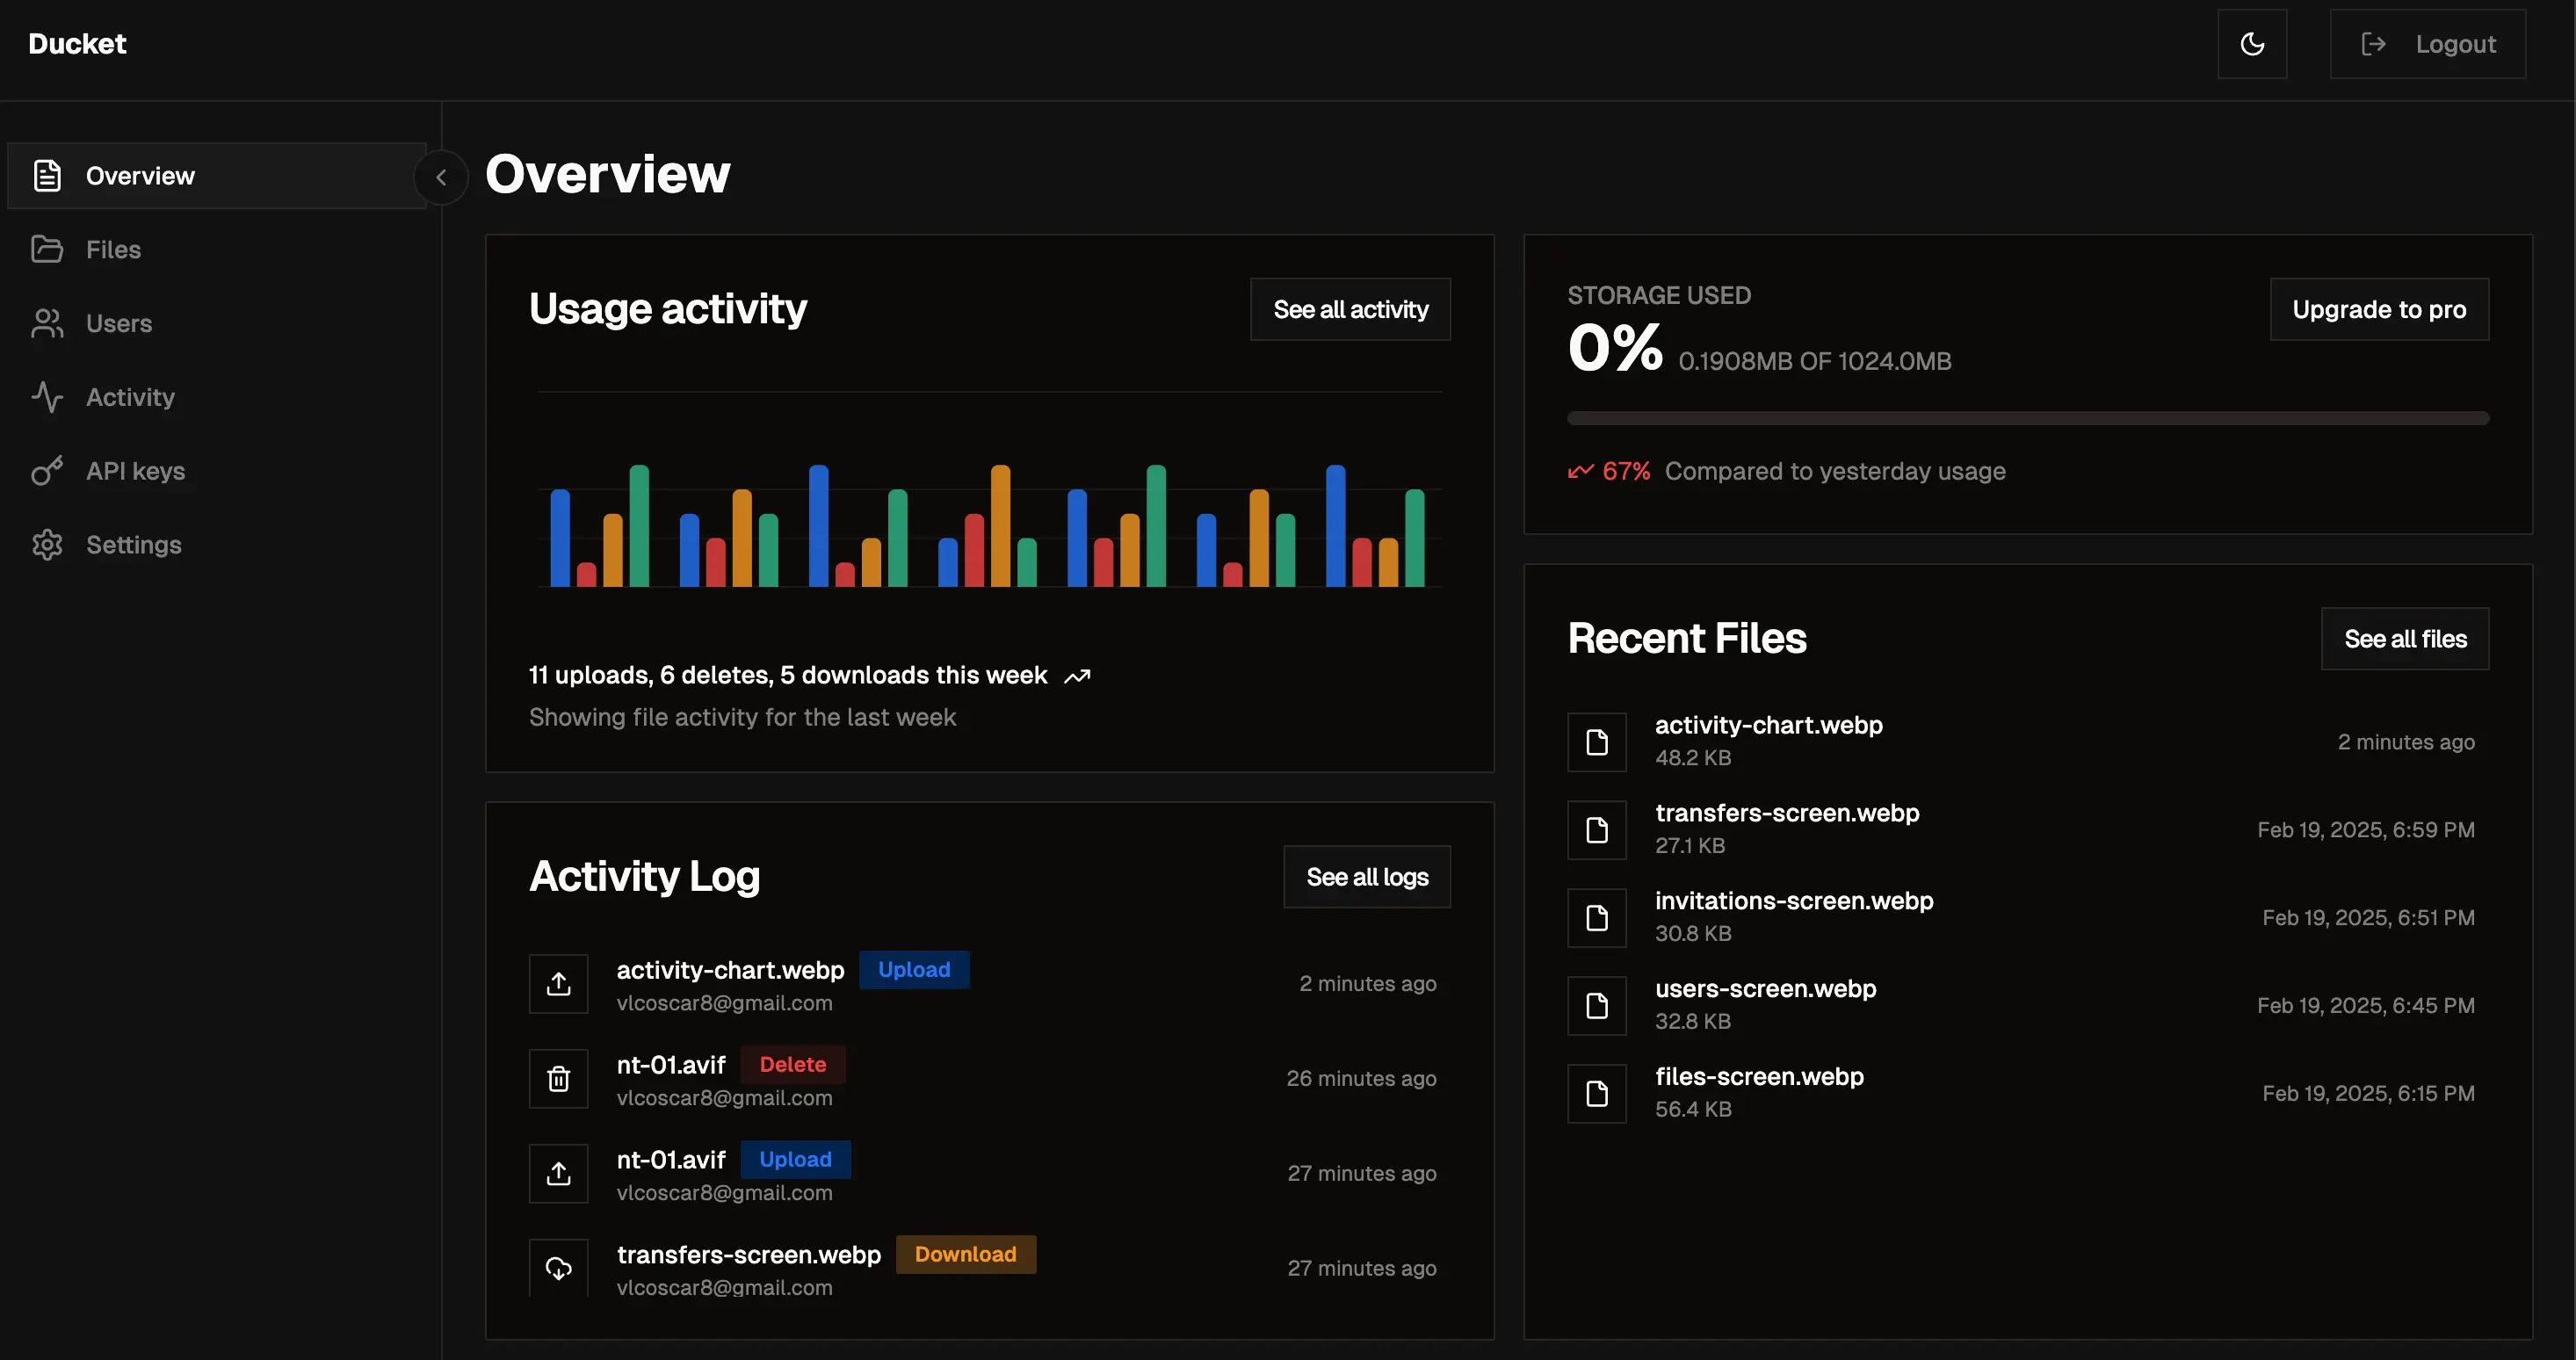Screen dimensions: 2576x1360
Task: Click See all files button
Action: [2405, 639]
